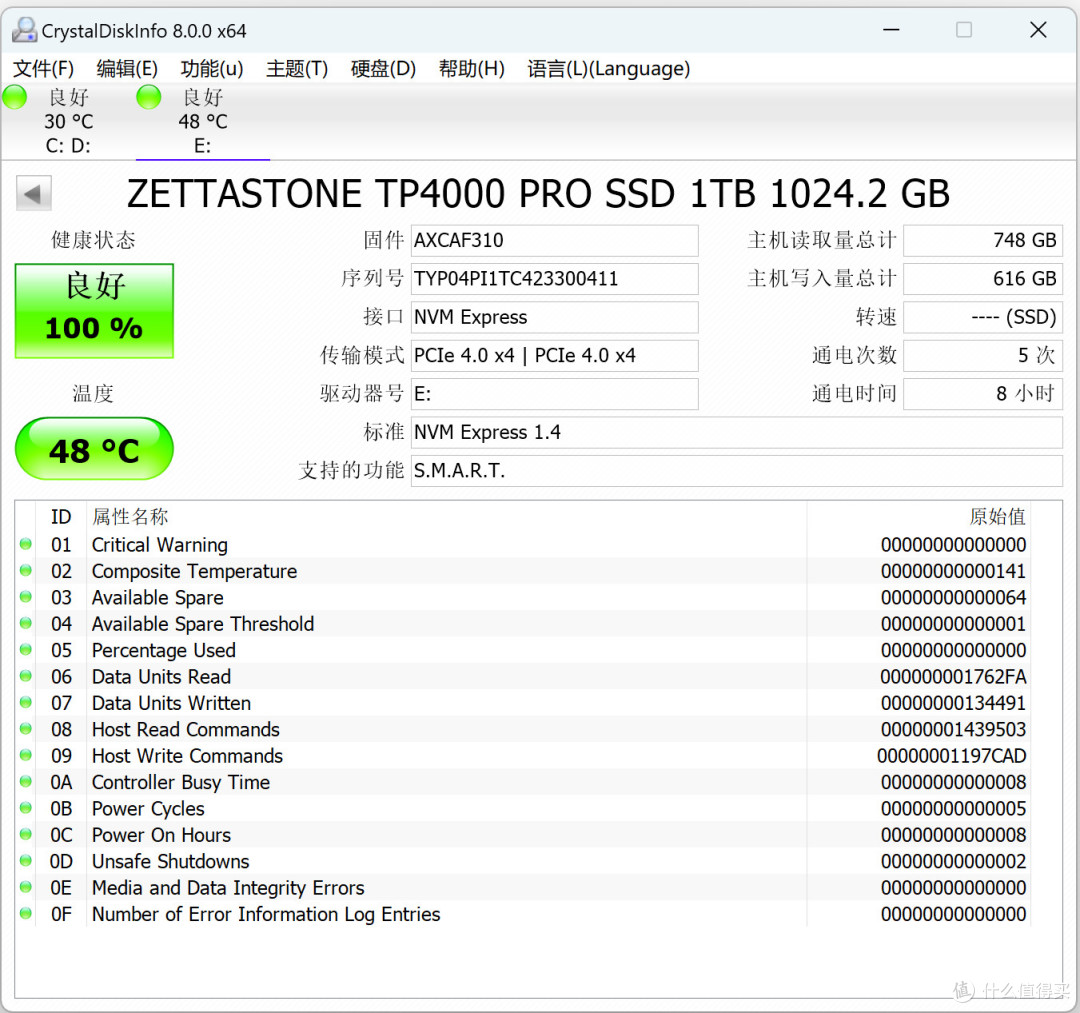Click the serial number field TYP04PI1TC423300411
This screenshot has width=1080, height=1013.
coord(554,279)
